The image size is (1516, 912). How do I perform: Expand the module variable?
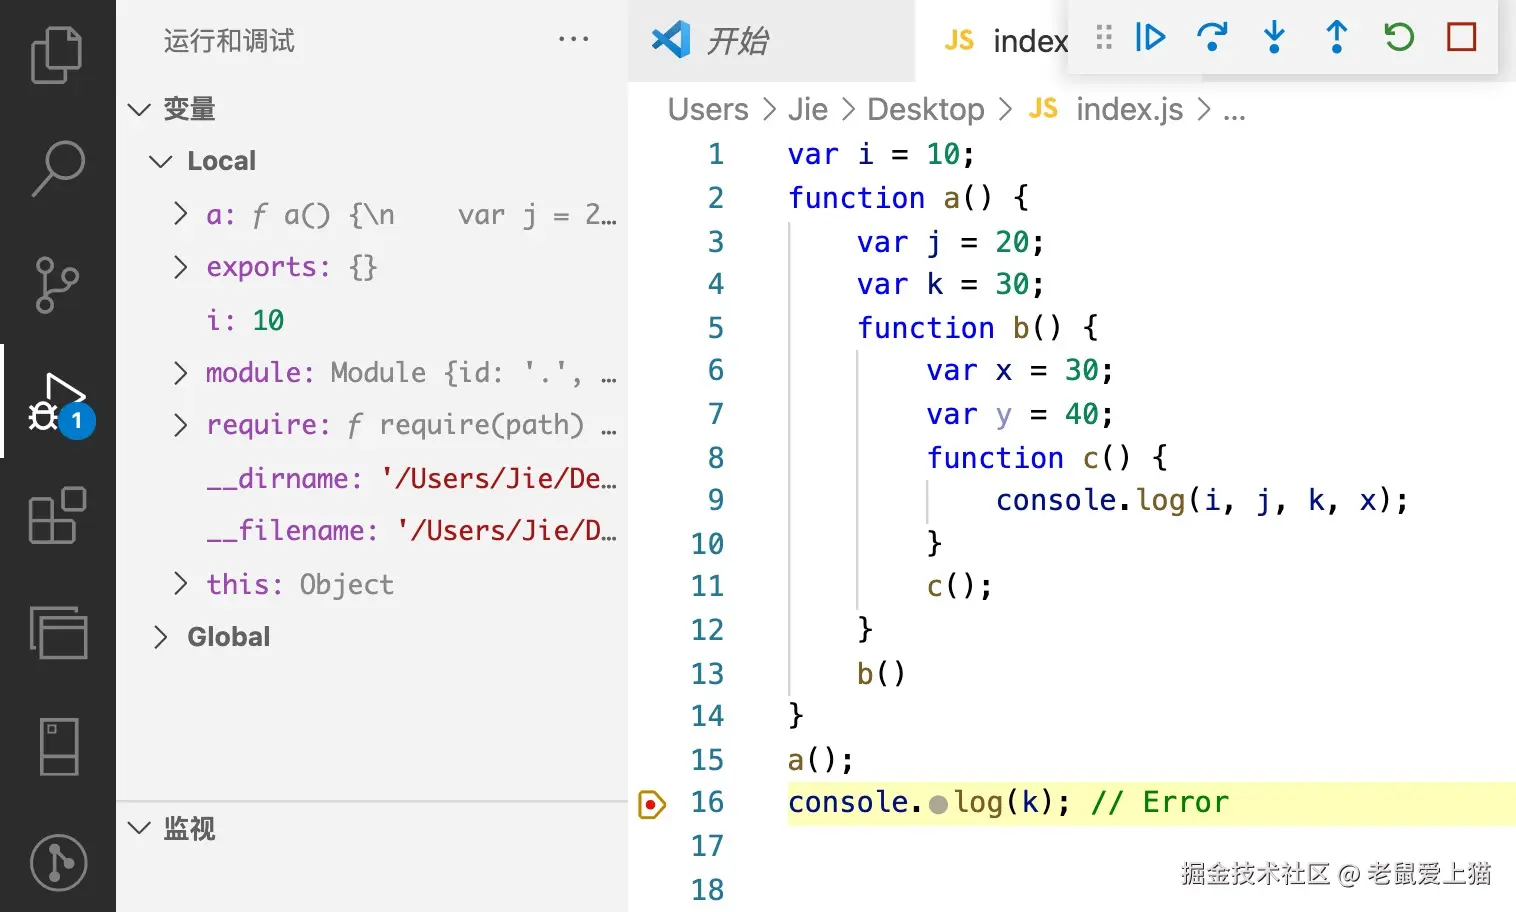pyautogui.click(x=180, y=373)
